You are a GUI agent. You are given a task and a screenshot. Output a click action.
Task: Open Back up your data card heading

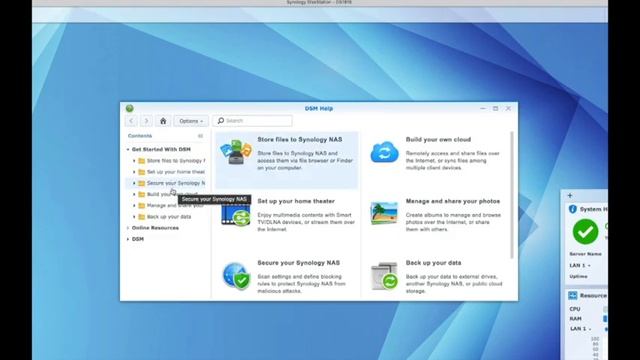(433, 263)
